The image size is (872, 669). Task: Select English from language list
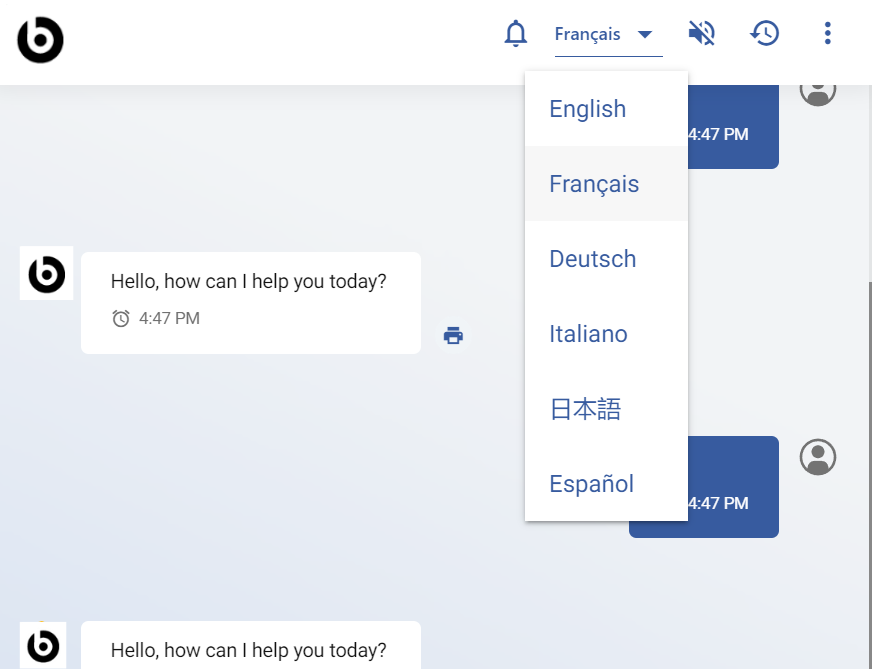588,109
